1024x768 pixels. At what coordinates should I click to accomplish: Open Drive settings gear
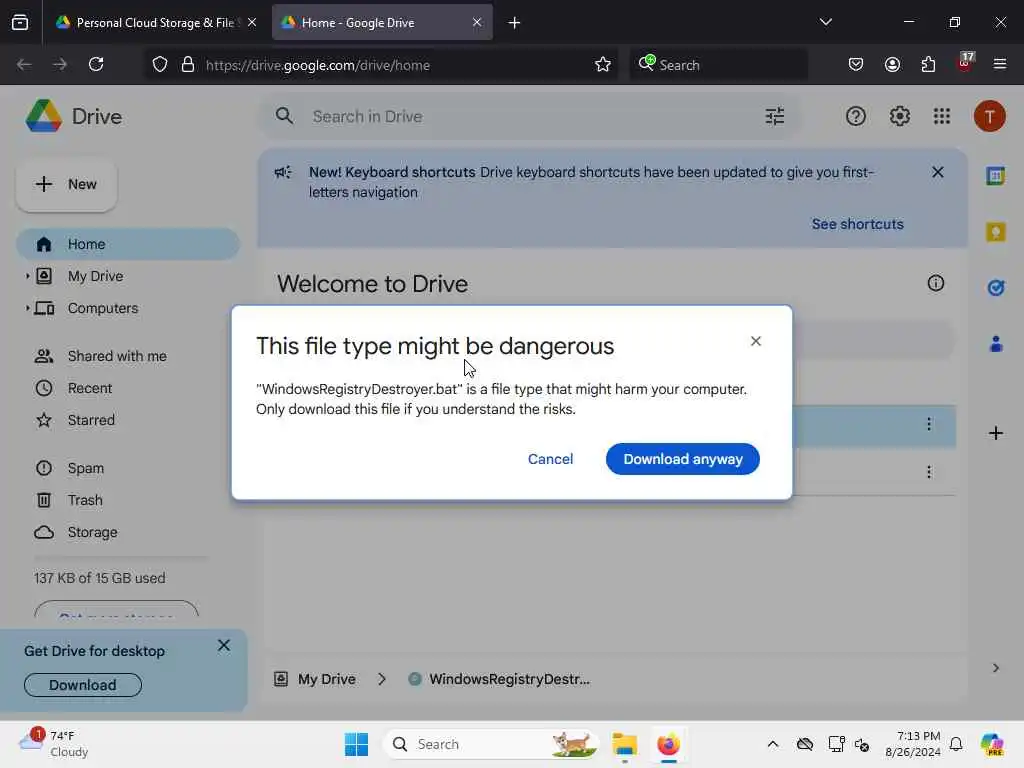[899, 116]
